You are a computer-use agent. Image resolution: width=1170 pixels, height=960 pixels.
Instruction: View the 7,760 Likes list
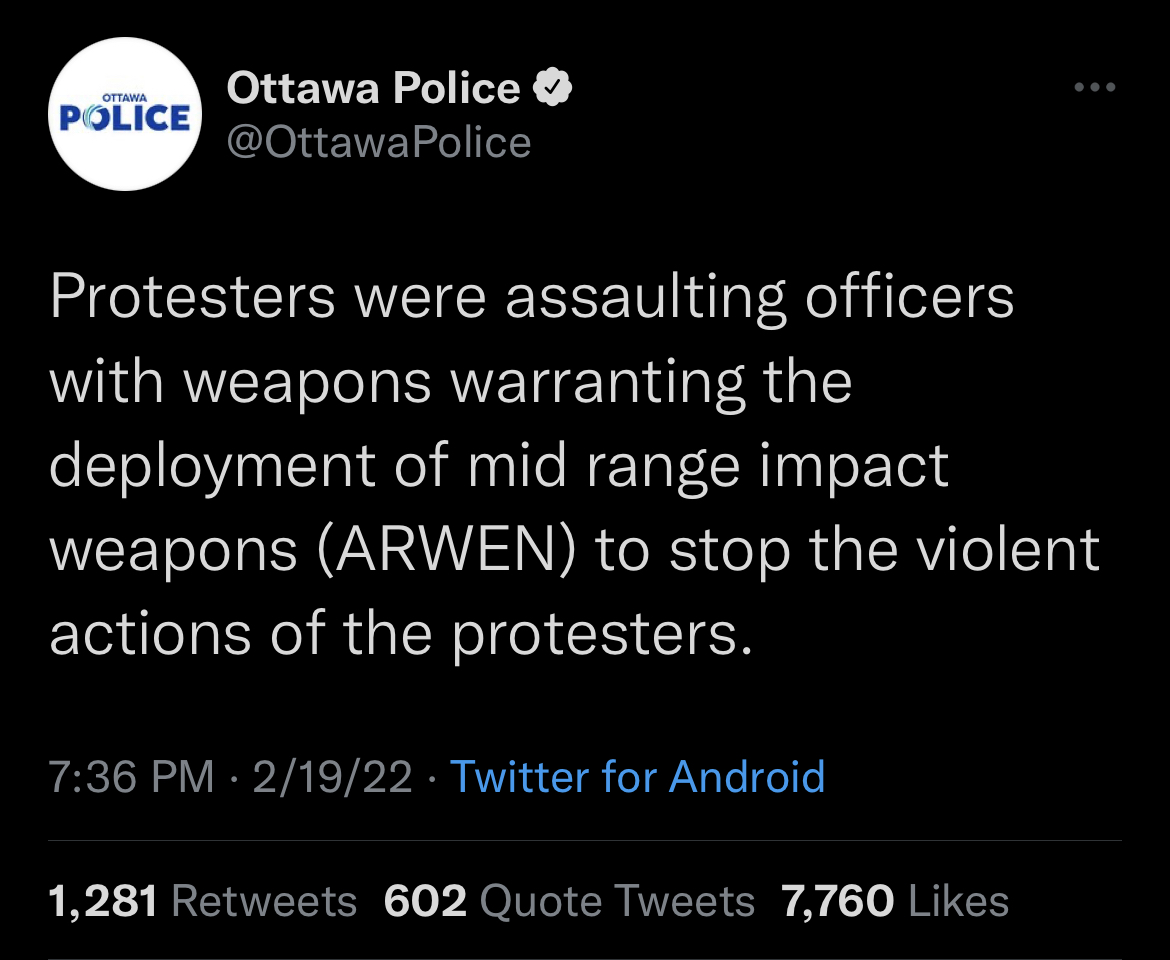click(x=895, y=900)
